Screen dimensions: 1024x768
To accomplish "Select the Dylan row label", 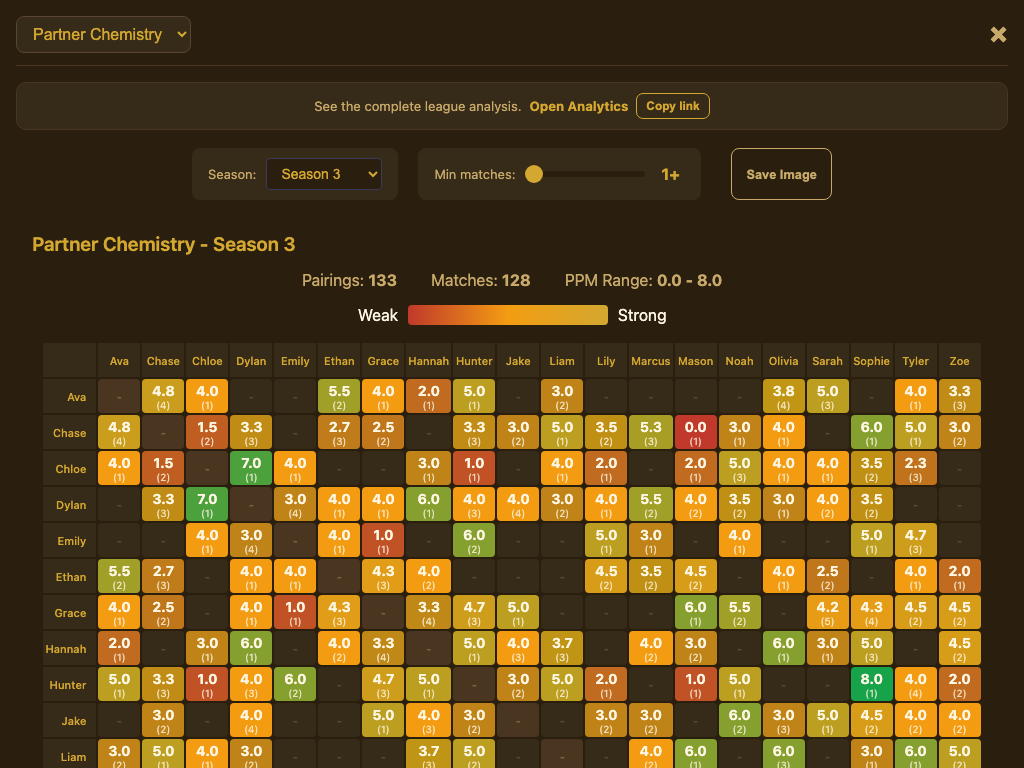I will (71, 505).
